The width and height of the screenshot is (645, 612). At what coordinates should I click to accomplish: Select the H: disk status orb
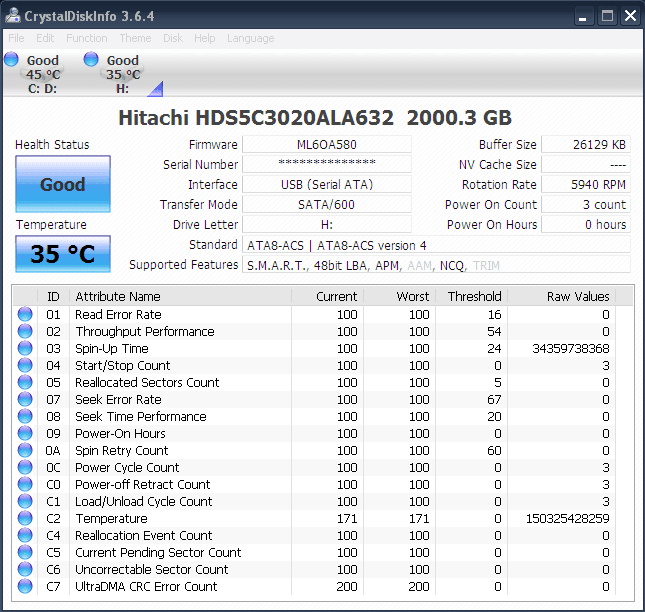click(91, 59)
